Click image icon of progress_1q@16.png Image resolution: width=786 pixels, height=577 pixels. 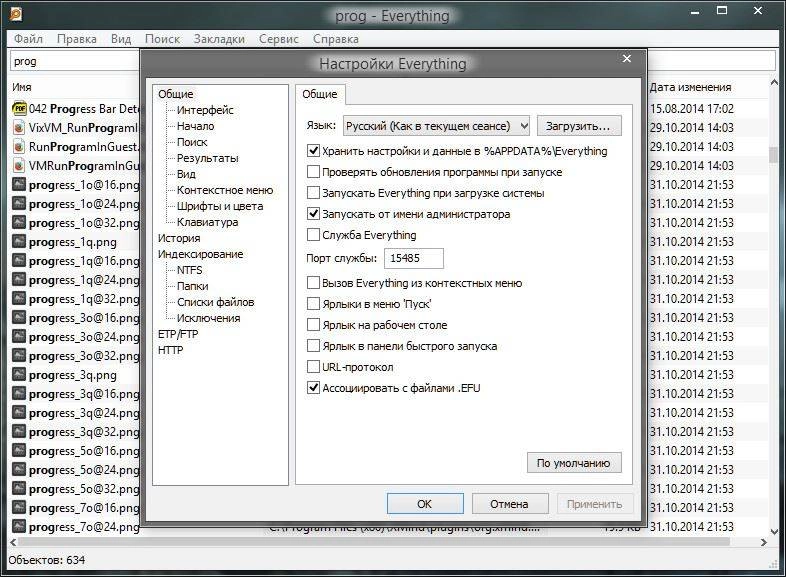tap(19, 261)
